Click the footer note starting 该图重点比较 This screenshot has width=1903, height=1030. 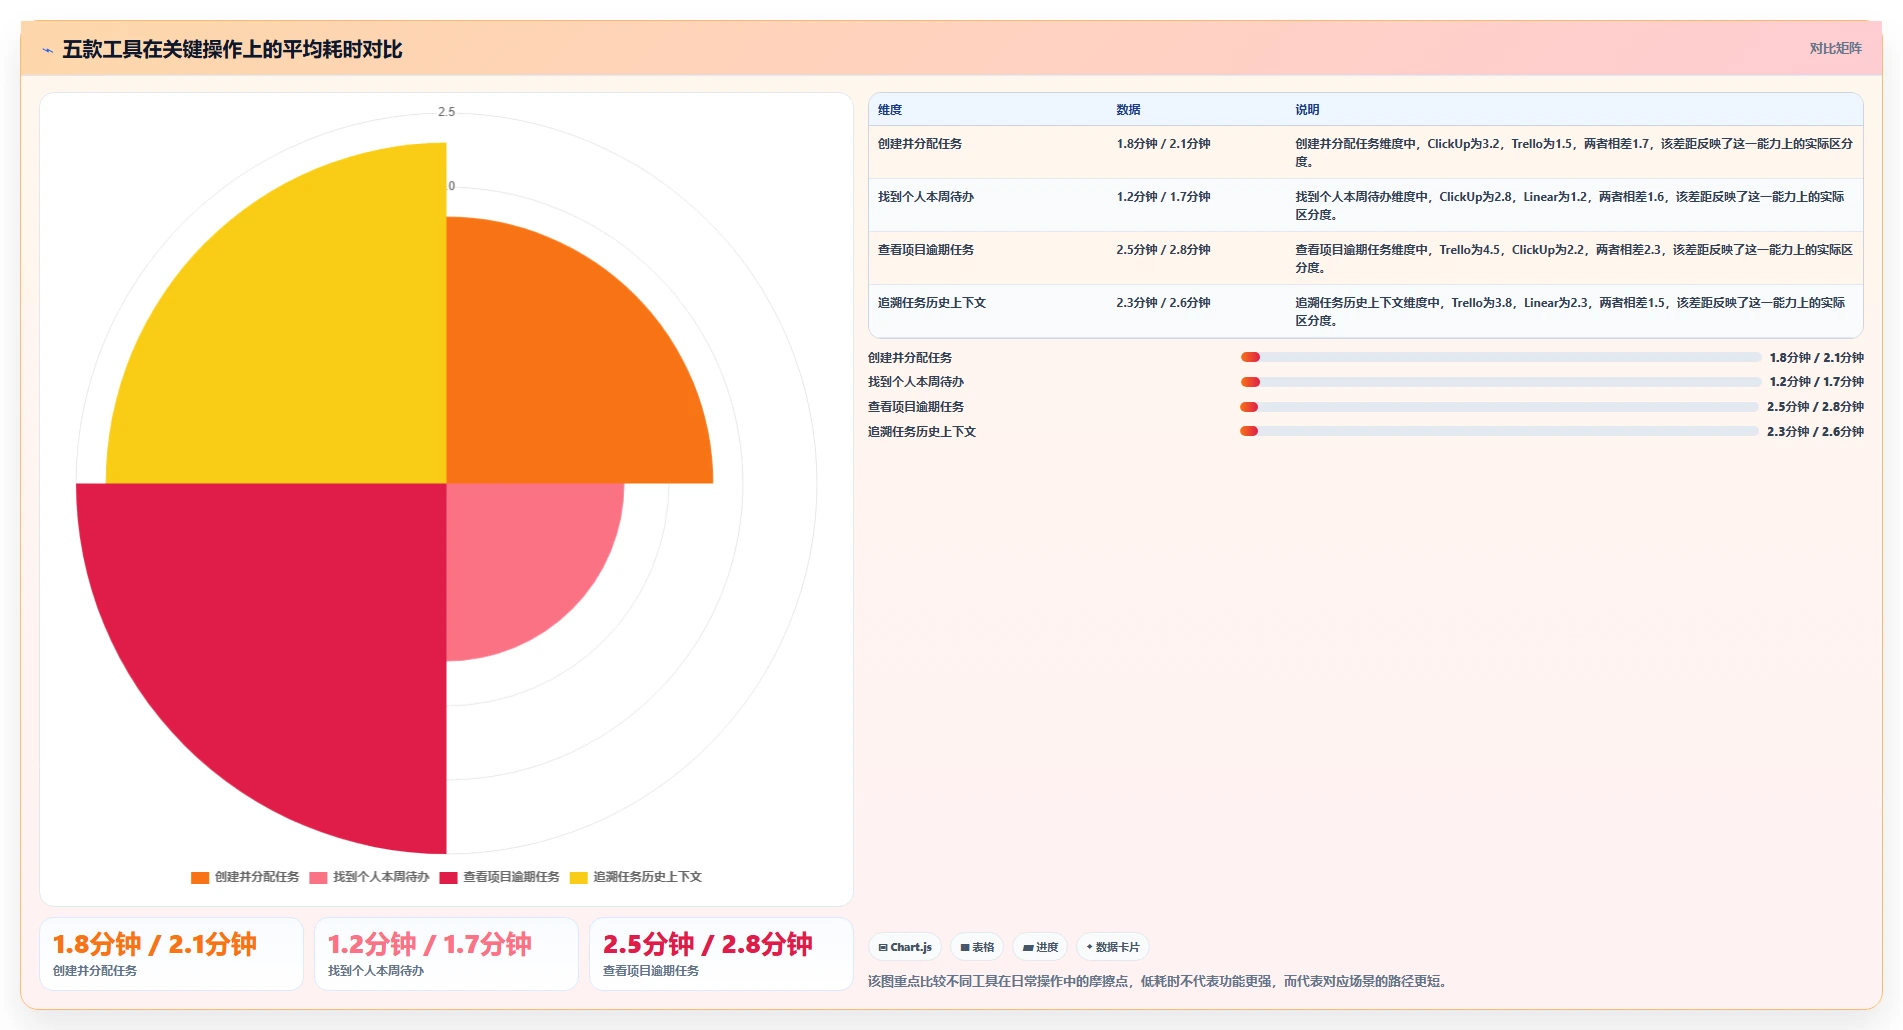[1159, 982]
